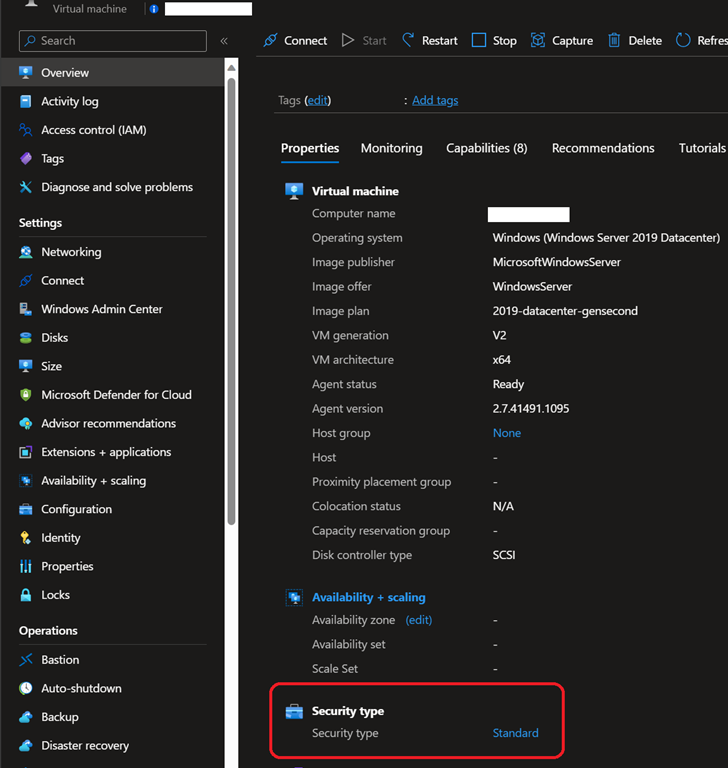Click the Delete trash can icon

click(x=614, y=41)
